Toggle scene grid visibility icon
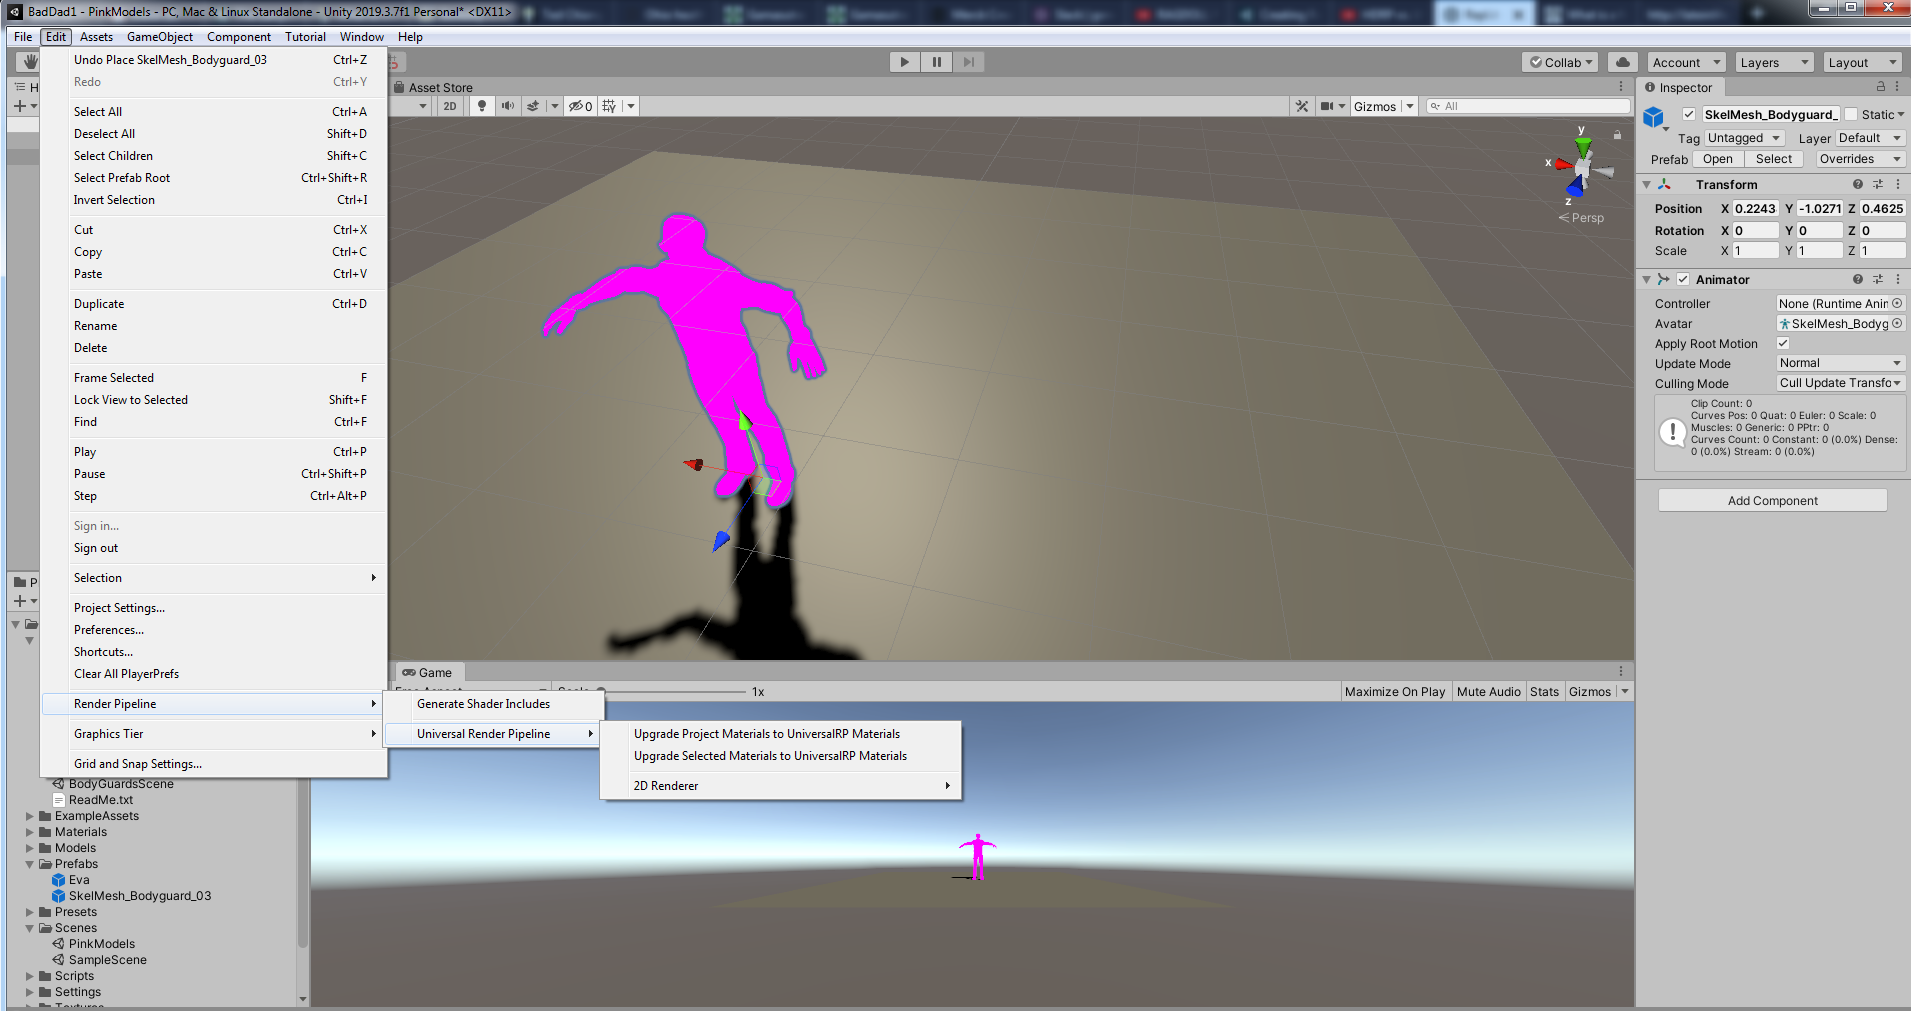The image size is (1911, 1011). point(609,106)
